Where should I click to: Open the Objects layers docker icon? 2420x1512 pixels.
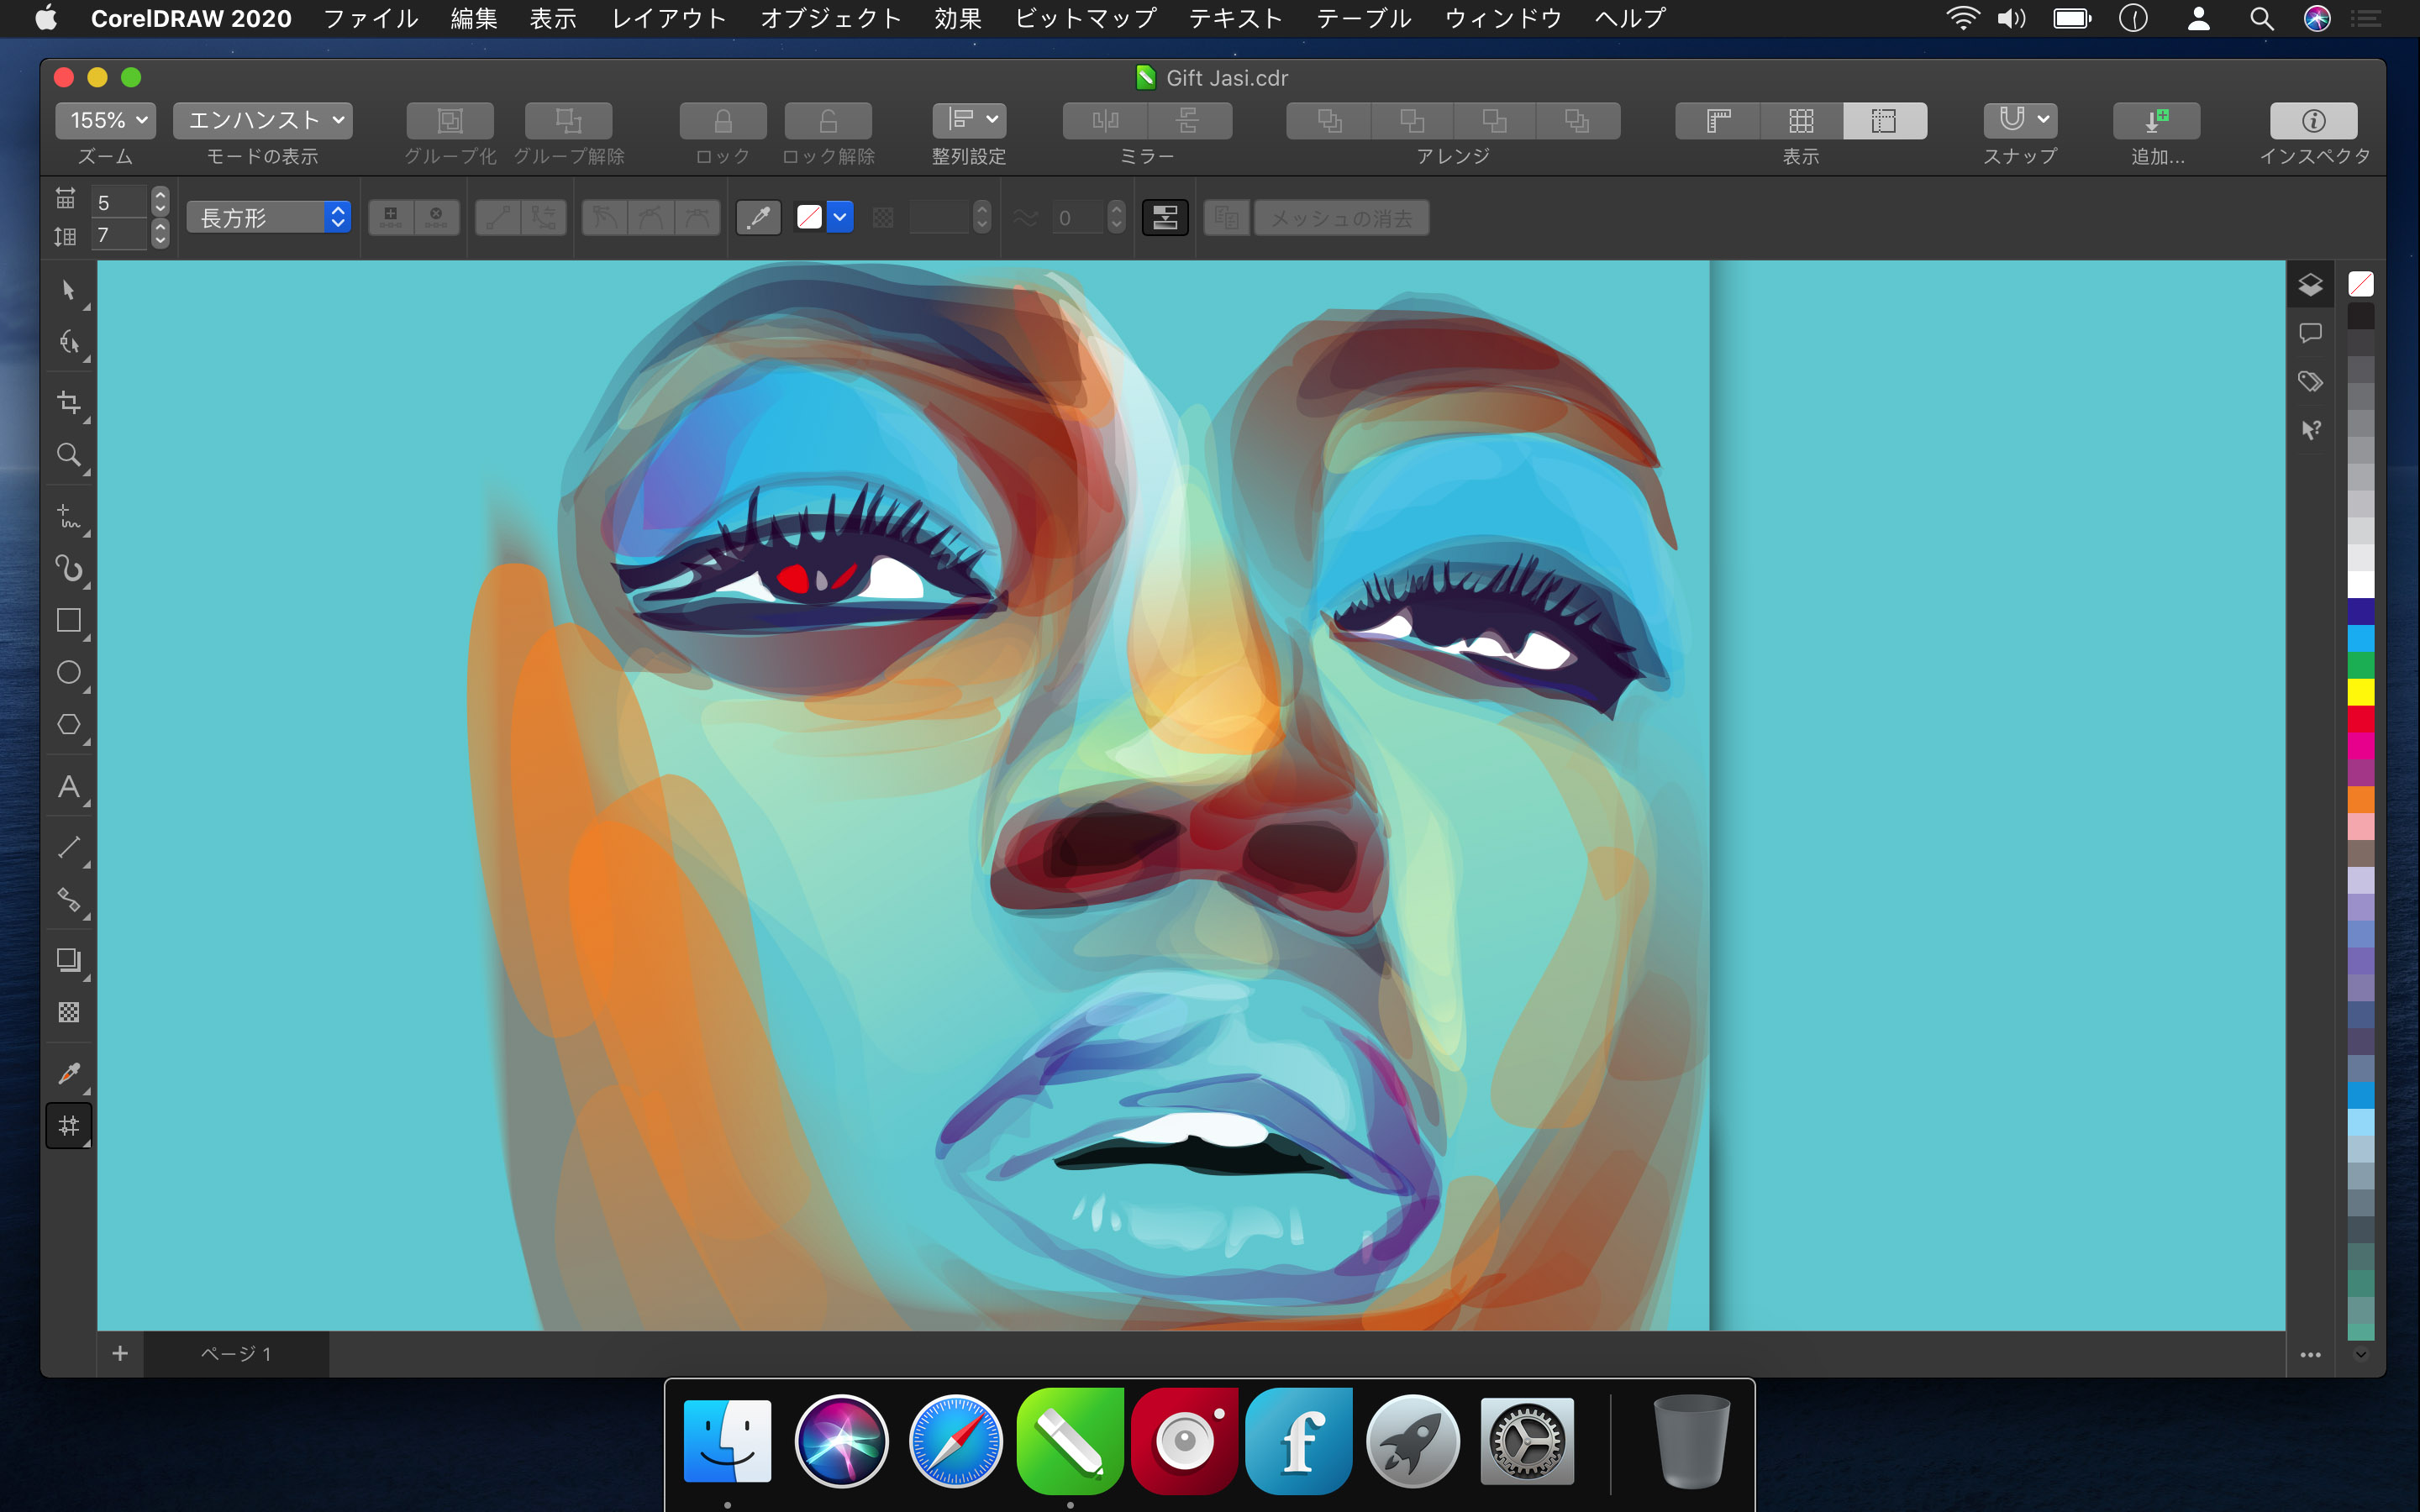point(2310,286)
